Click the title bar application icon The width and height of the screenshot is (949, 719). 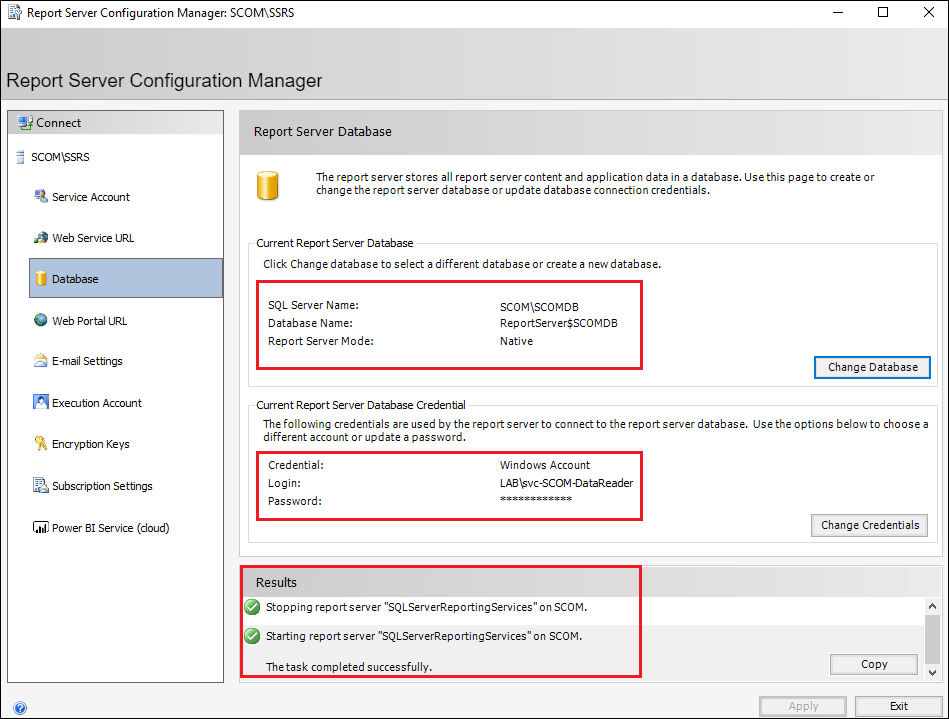pyautogui.click(x=15, y=12)
